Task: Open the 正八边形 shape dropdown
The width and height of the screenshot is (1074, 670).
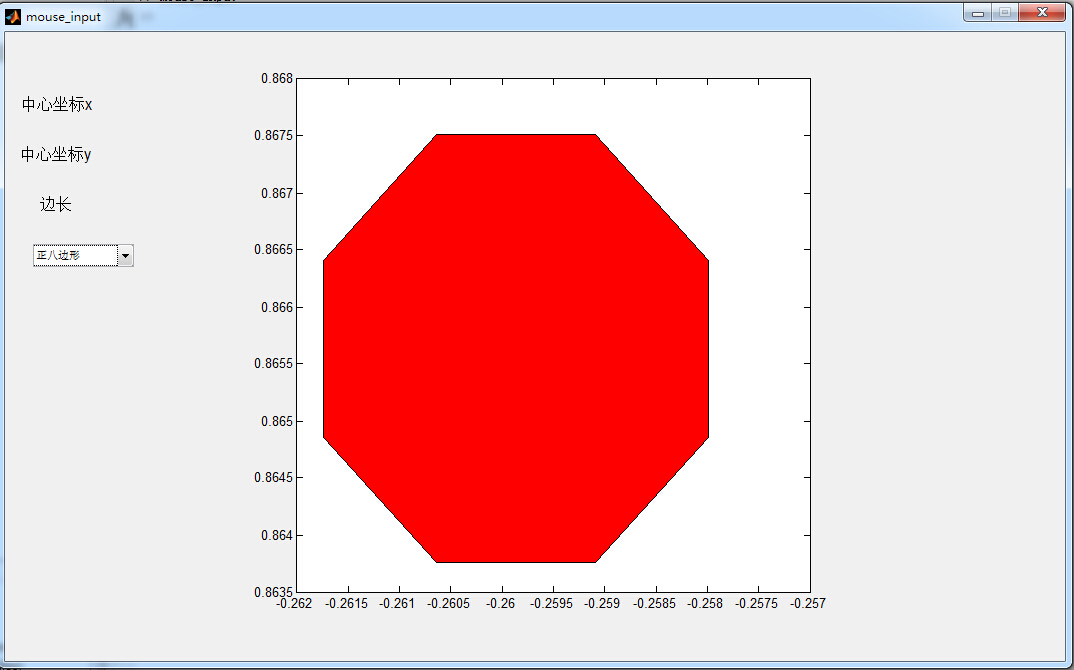Action: coord(83,256)
